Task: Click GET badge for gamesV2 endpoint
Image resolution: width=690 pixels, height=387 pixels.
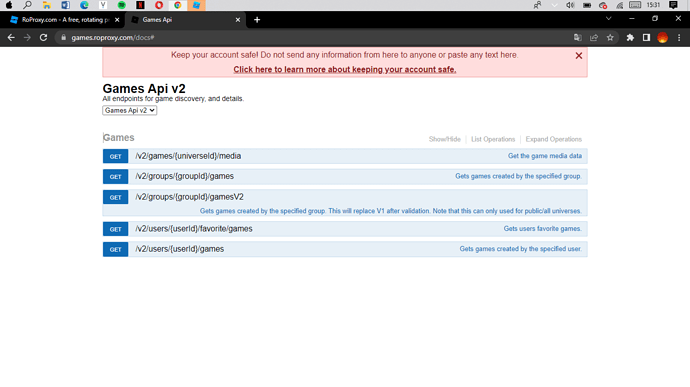Action: point(115,197)
